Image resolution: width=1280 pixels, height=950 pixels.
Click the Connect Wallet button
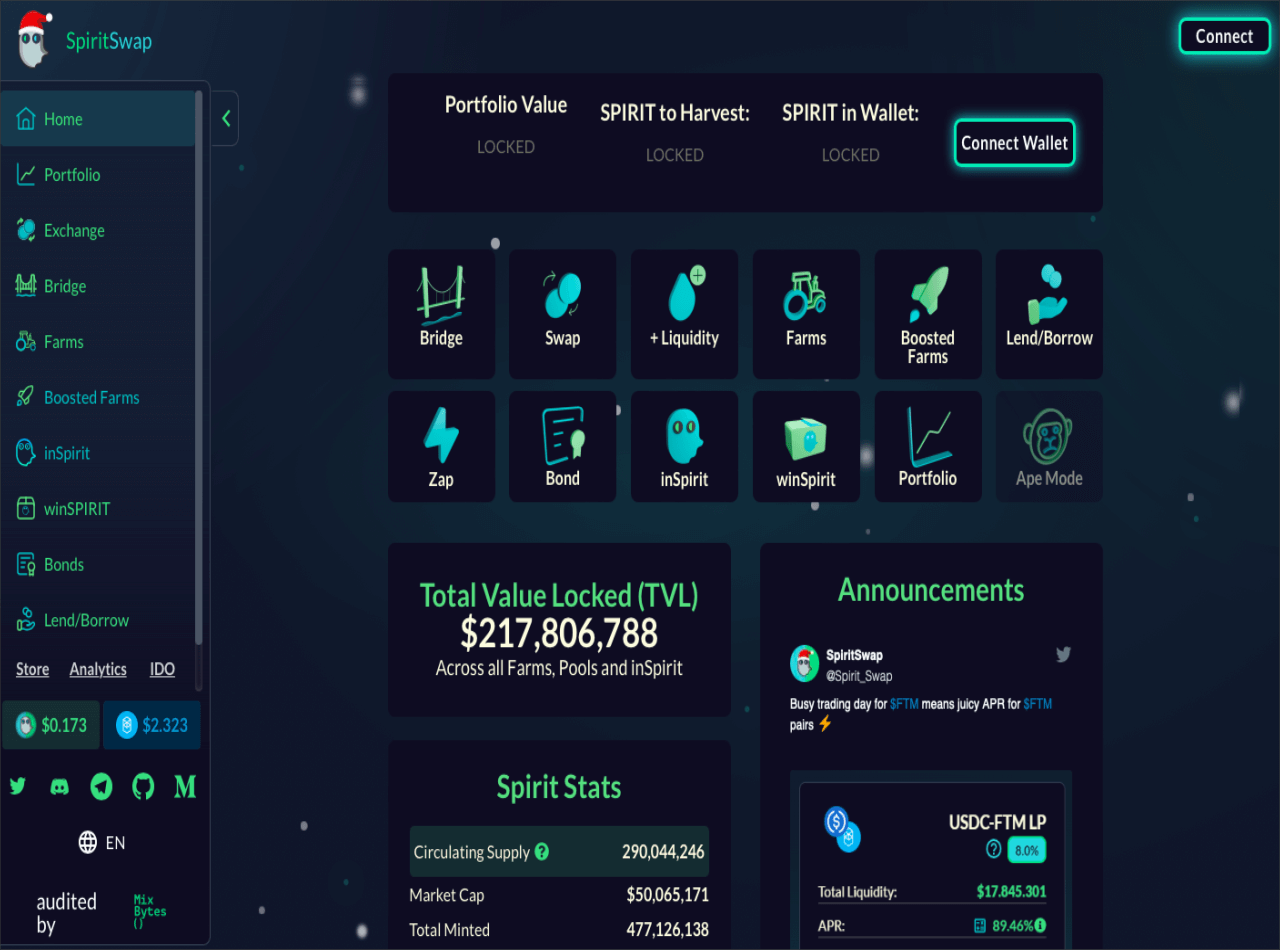pos(1014,143)
